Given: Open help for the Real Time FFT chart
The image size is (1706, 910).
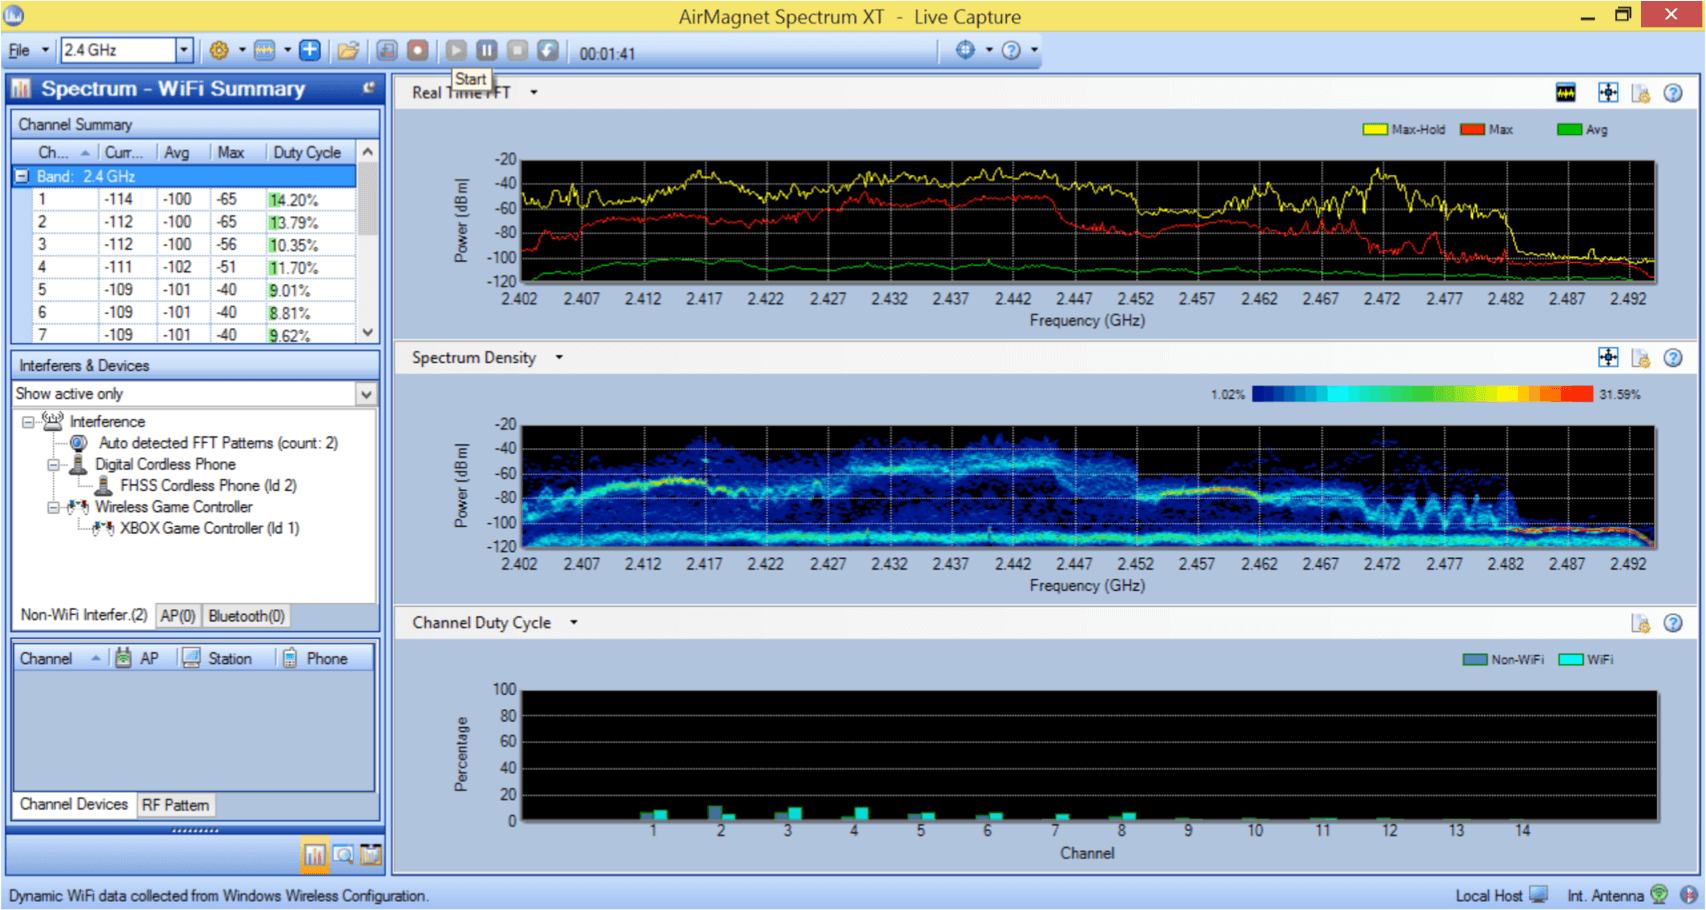Looking at the screenshot, I should tap(1673, 93).
